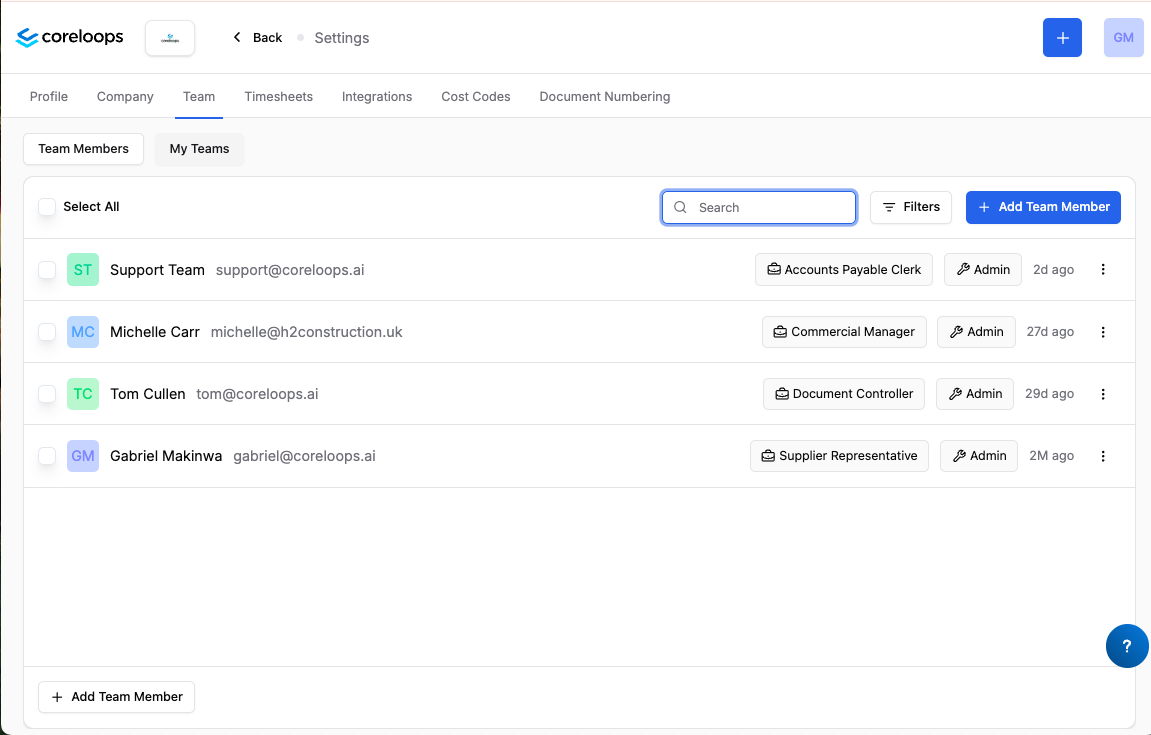Focus the Search input field
This screenshot has height=735, width=1151.
pyautogui.click(x=759, y=207)
